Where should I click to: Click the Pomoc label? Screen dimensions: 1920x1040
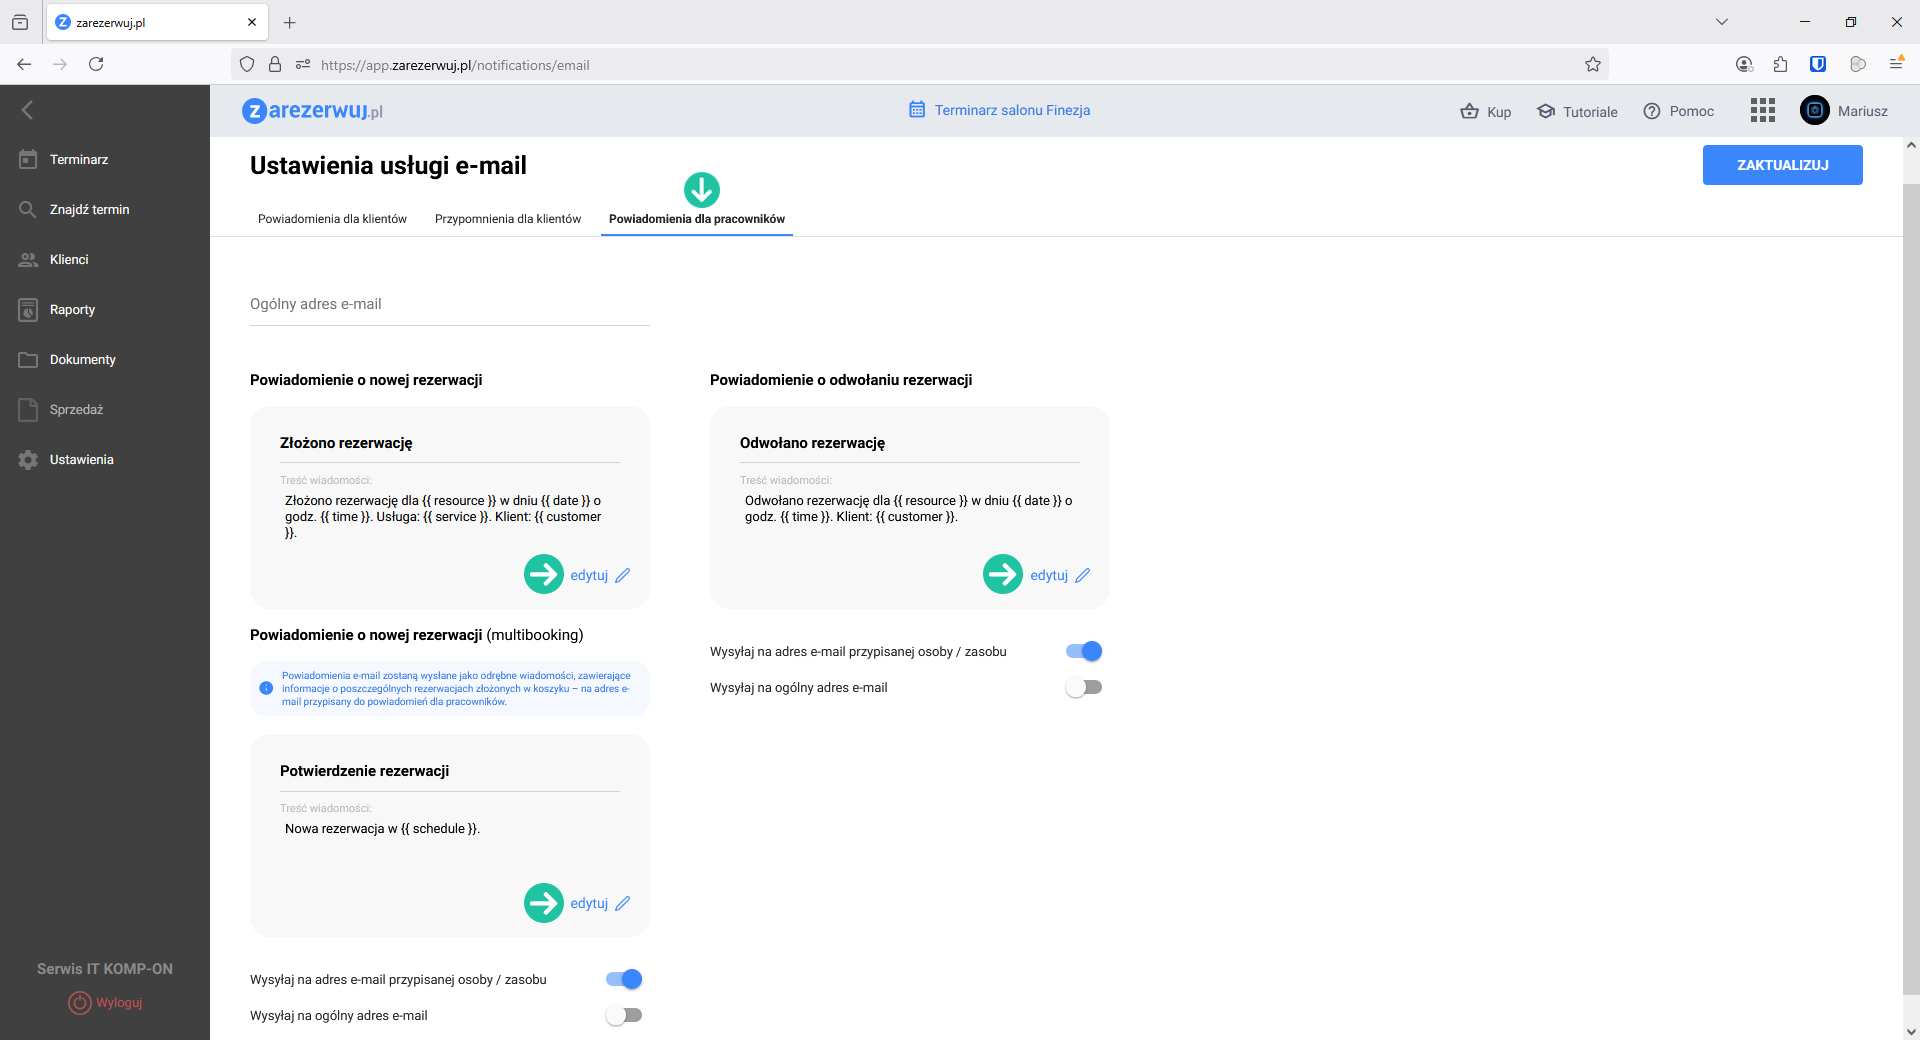point(1692,111)
